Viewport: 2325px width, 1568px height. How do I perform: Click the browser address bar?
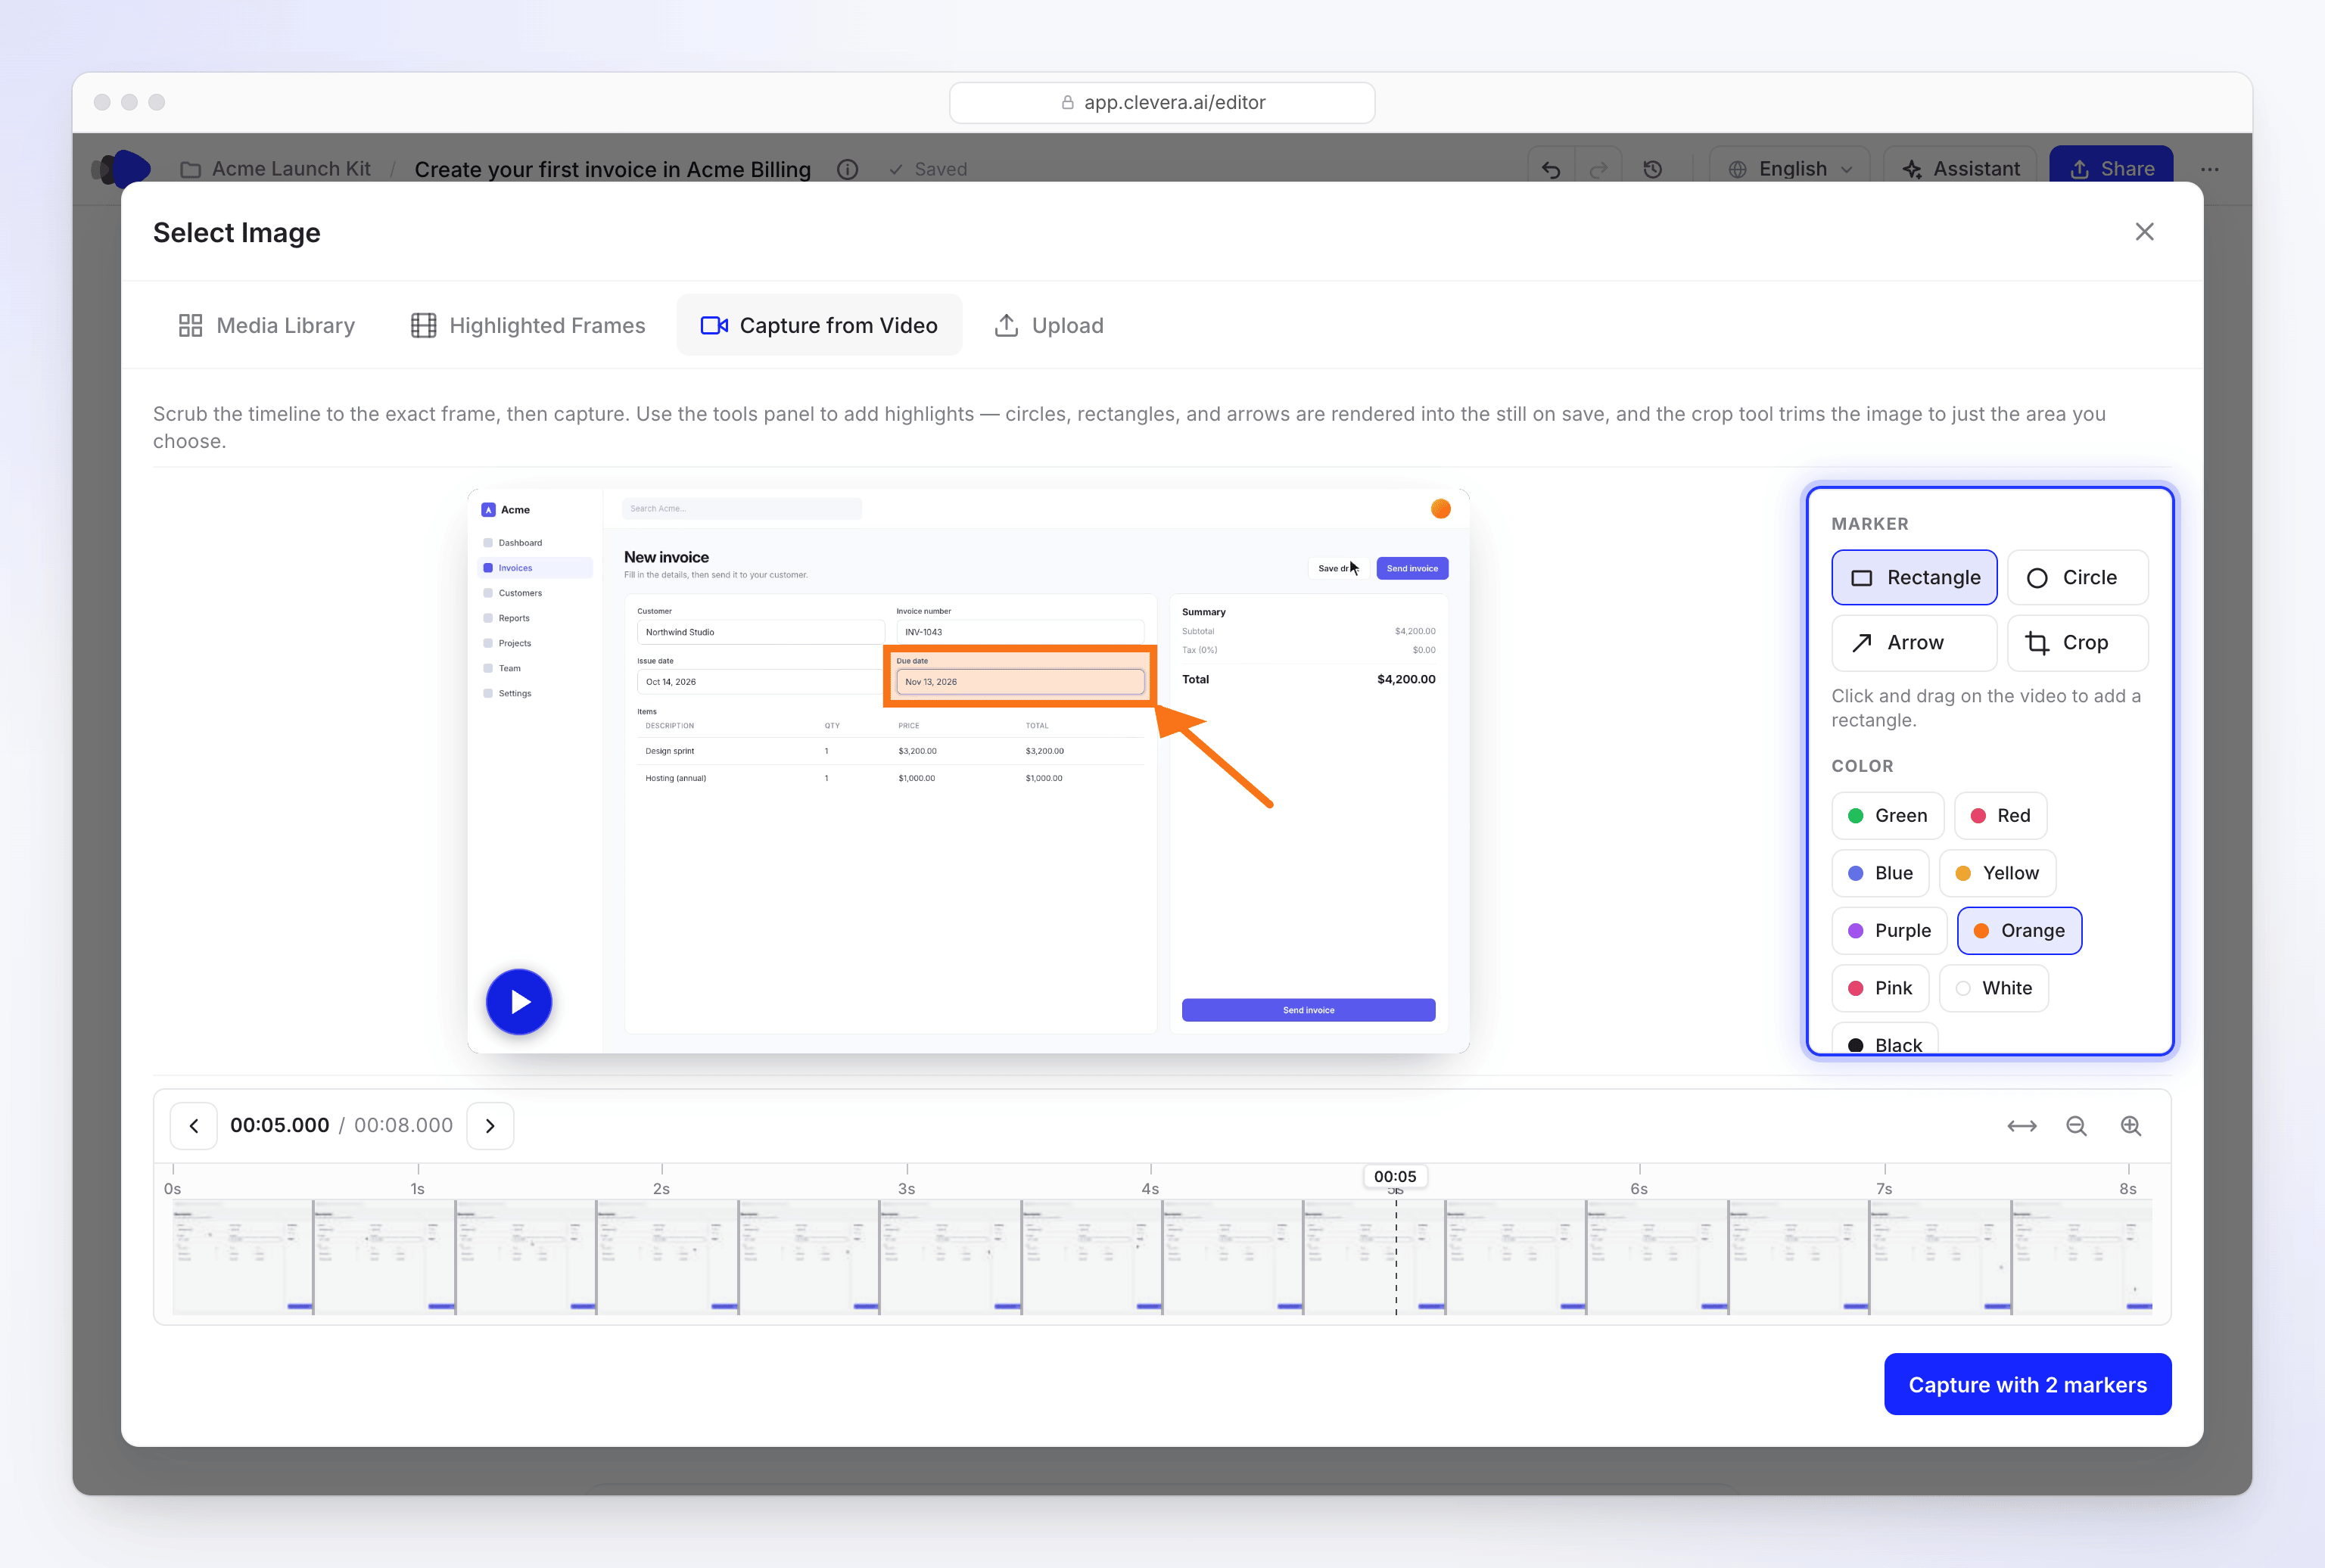pyautogui.click(x=1162, y=102)
